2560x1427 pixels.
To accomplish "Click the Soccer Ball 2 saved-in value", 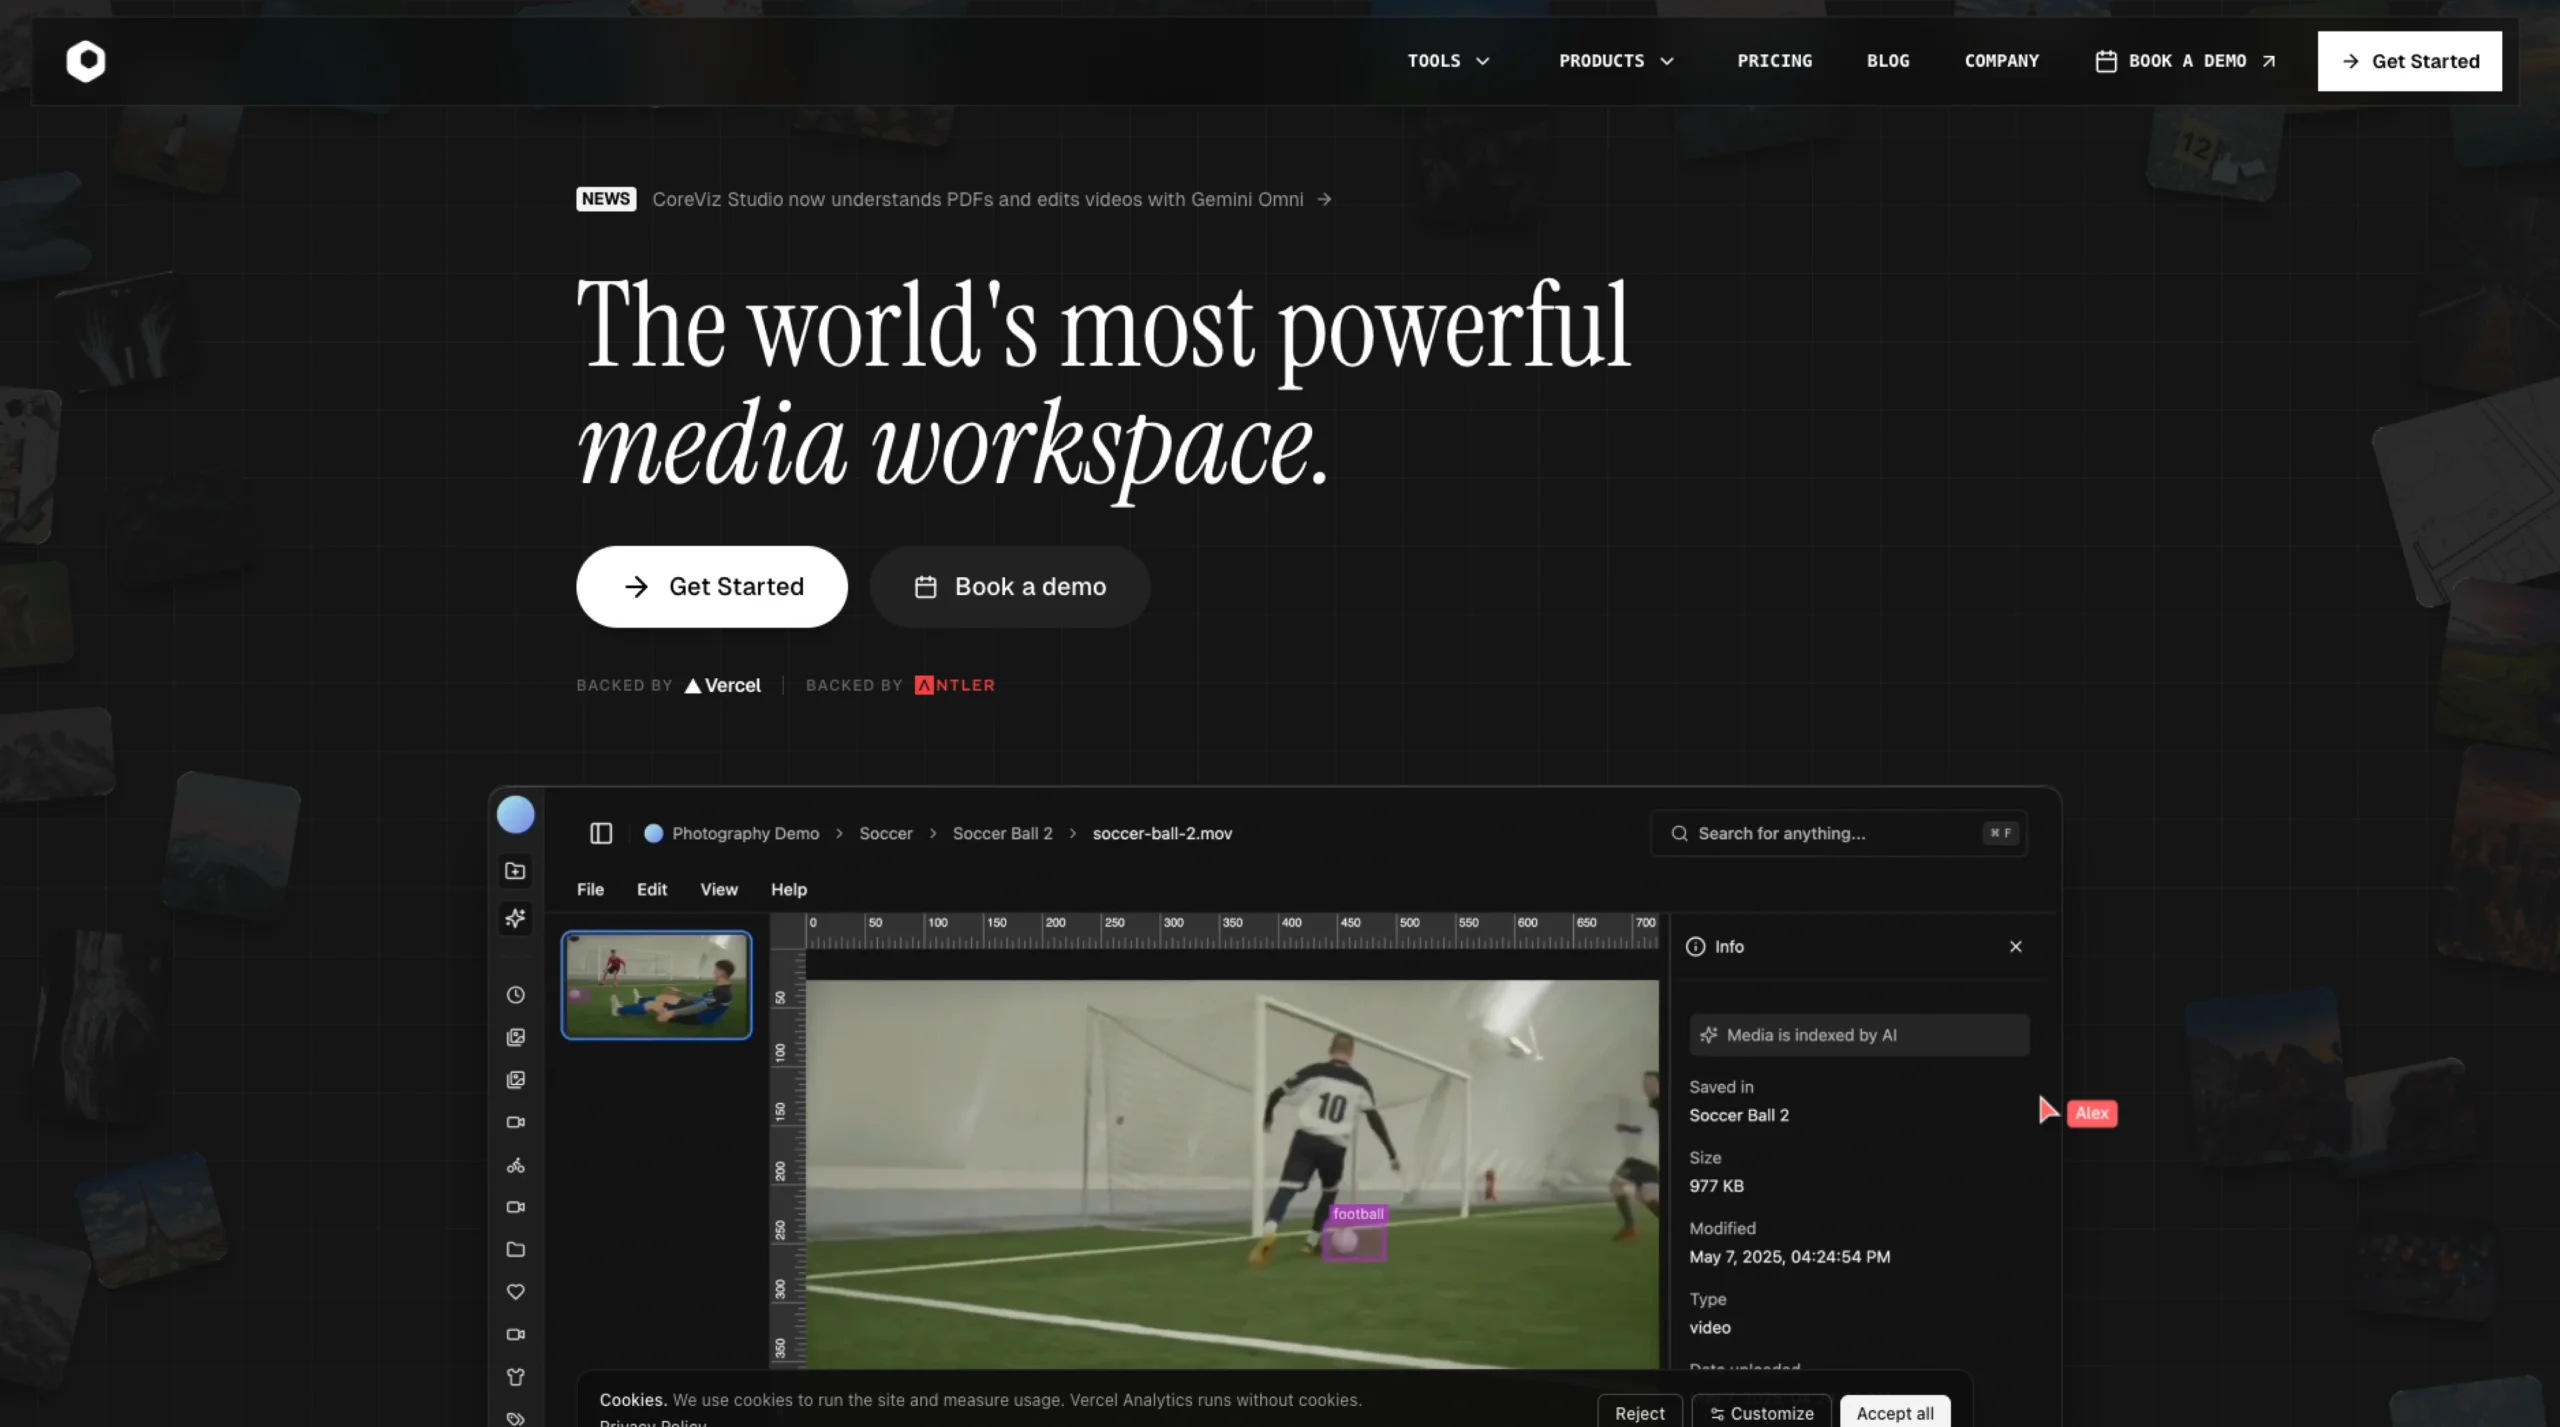I will click(x=1739, y=1115).
